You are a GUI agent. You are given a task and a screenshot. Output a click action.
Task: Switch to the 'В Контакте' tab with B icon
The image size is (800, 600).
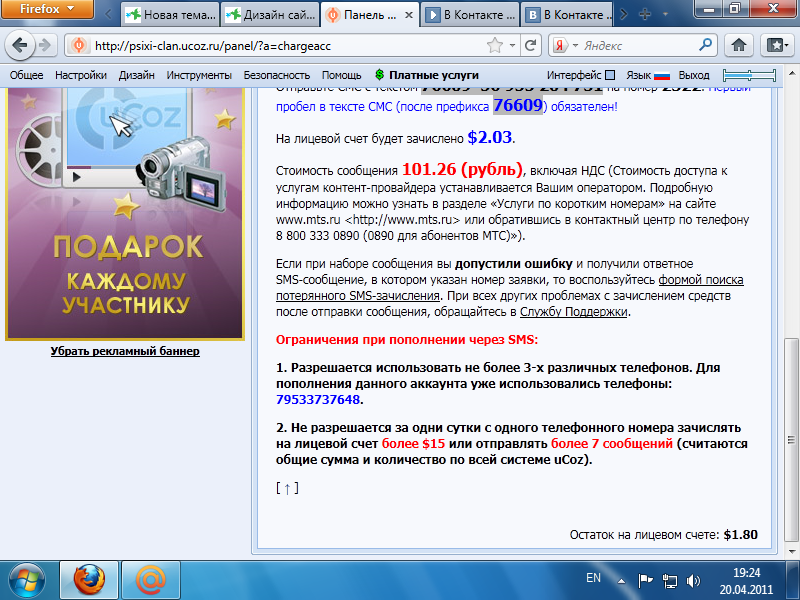569,14
